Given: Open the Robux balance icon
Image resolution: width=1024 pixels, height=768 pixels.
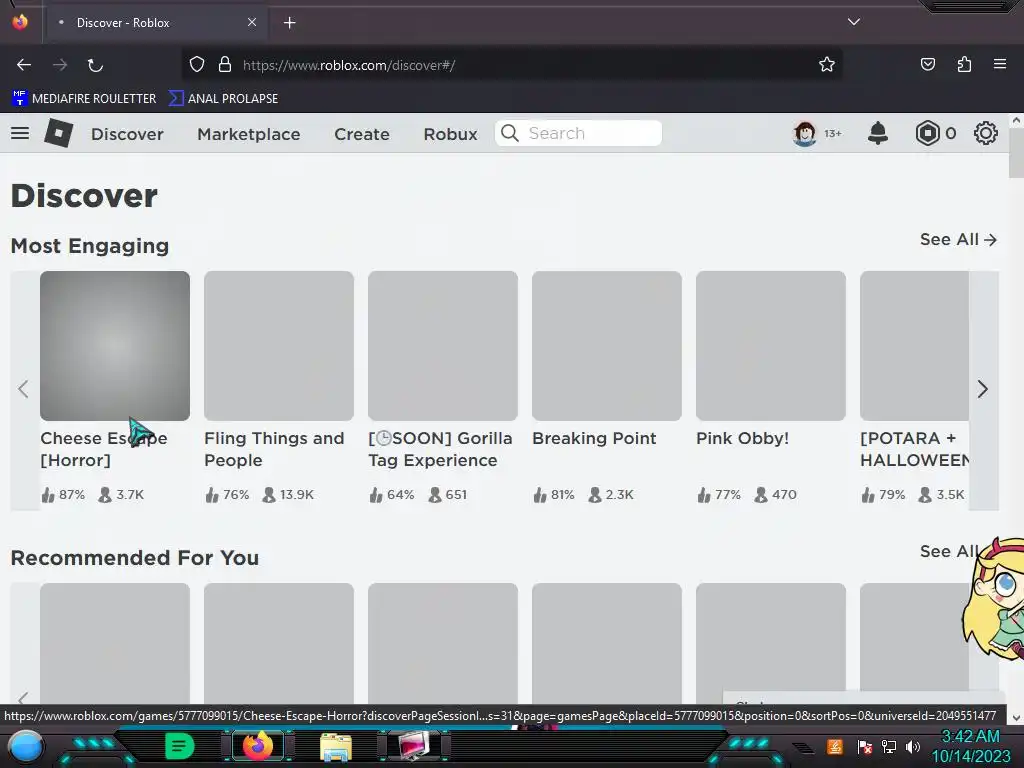Looking at the screenshot, I should click(x=927, y=133).
